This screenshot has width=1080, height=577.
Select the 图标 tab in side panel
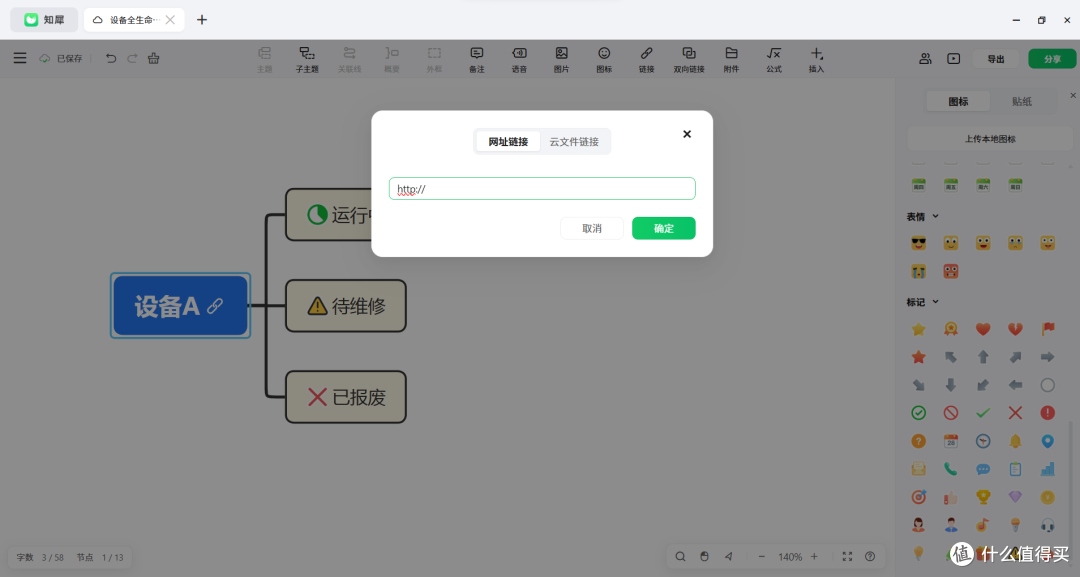pyautogui.click(x=958, y=102)
